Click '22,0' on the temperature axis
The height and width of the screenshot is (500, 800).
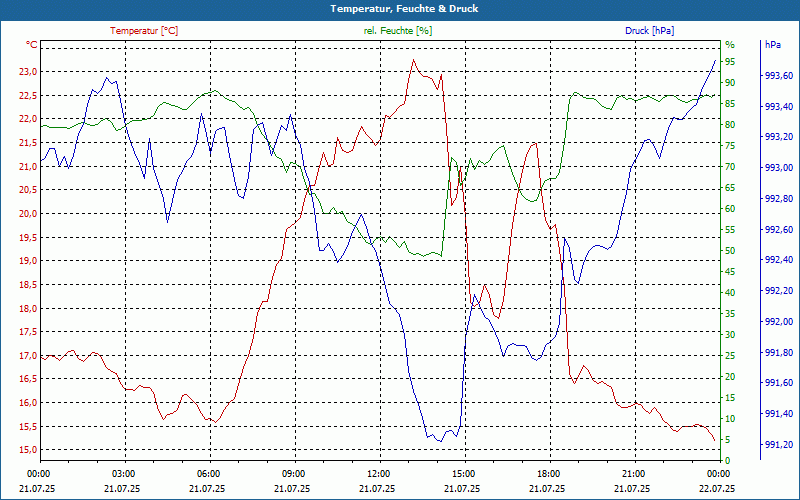(28, 119)
